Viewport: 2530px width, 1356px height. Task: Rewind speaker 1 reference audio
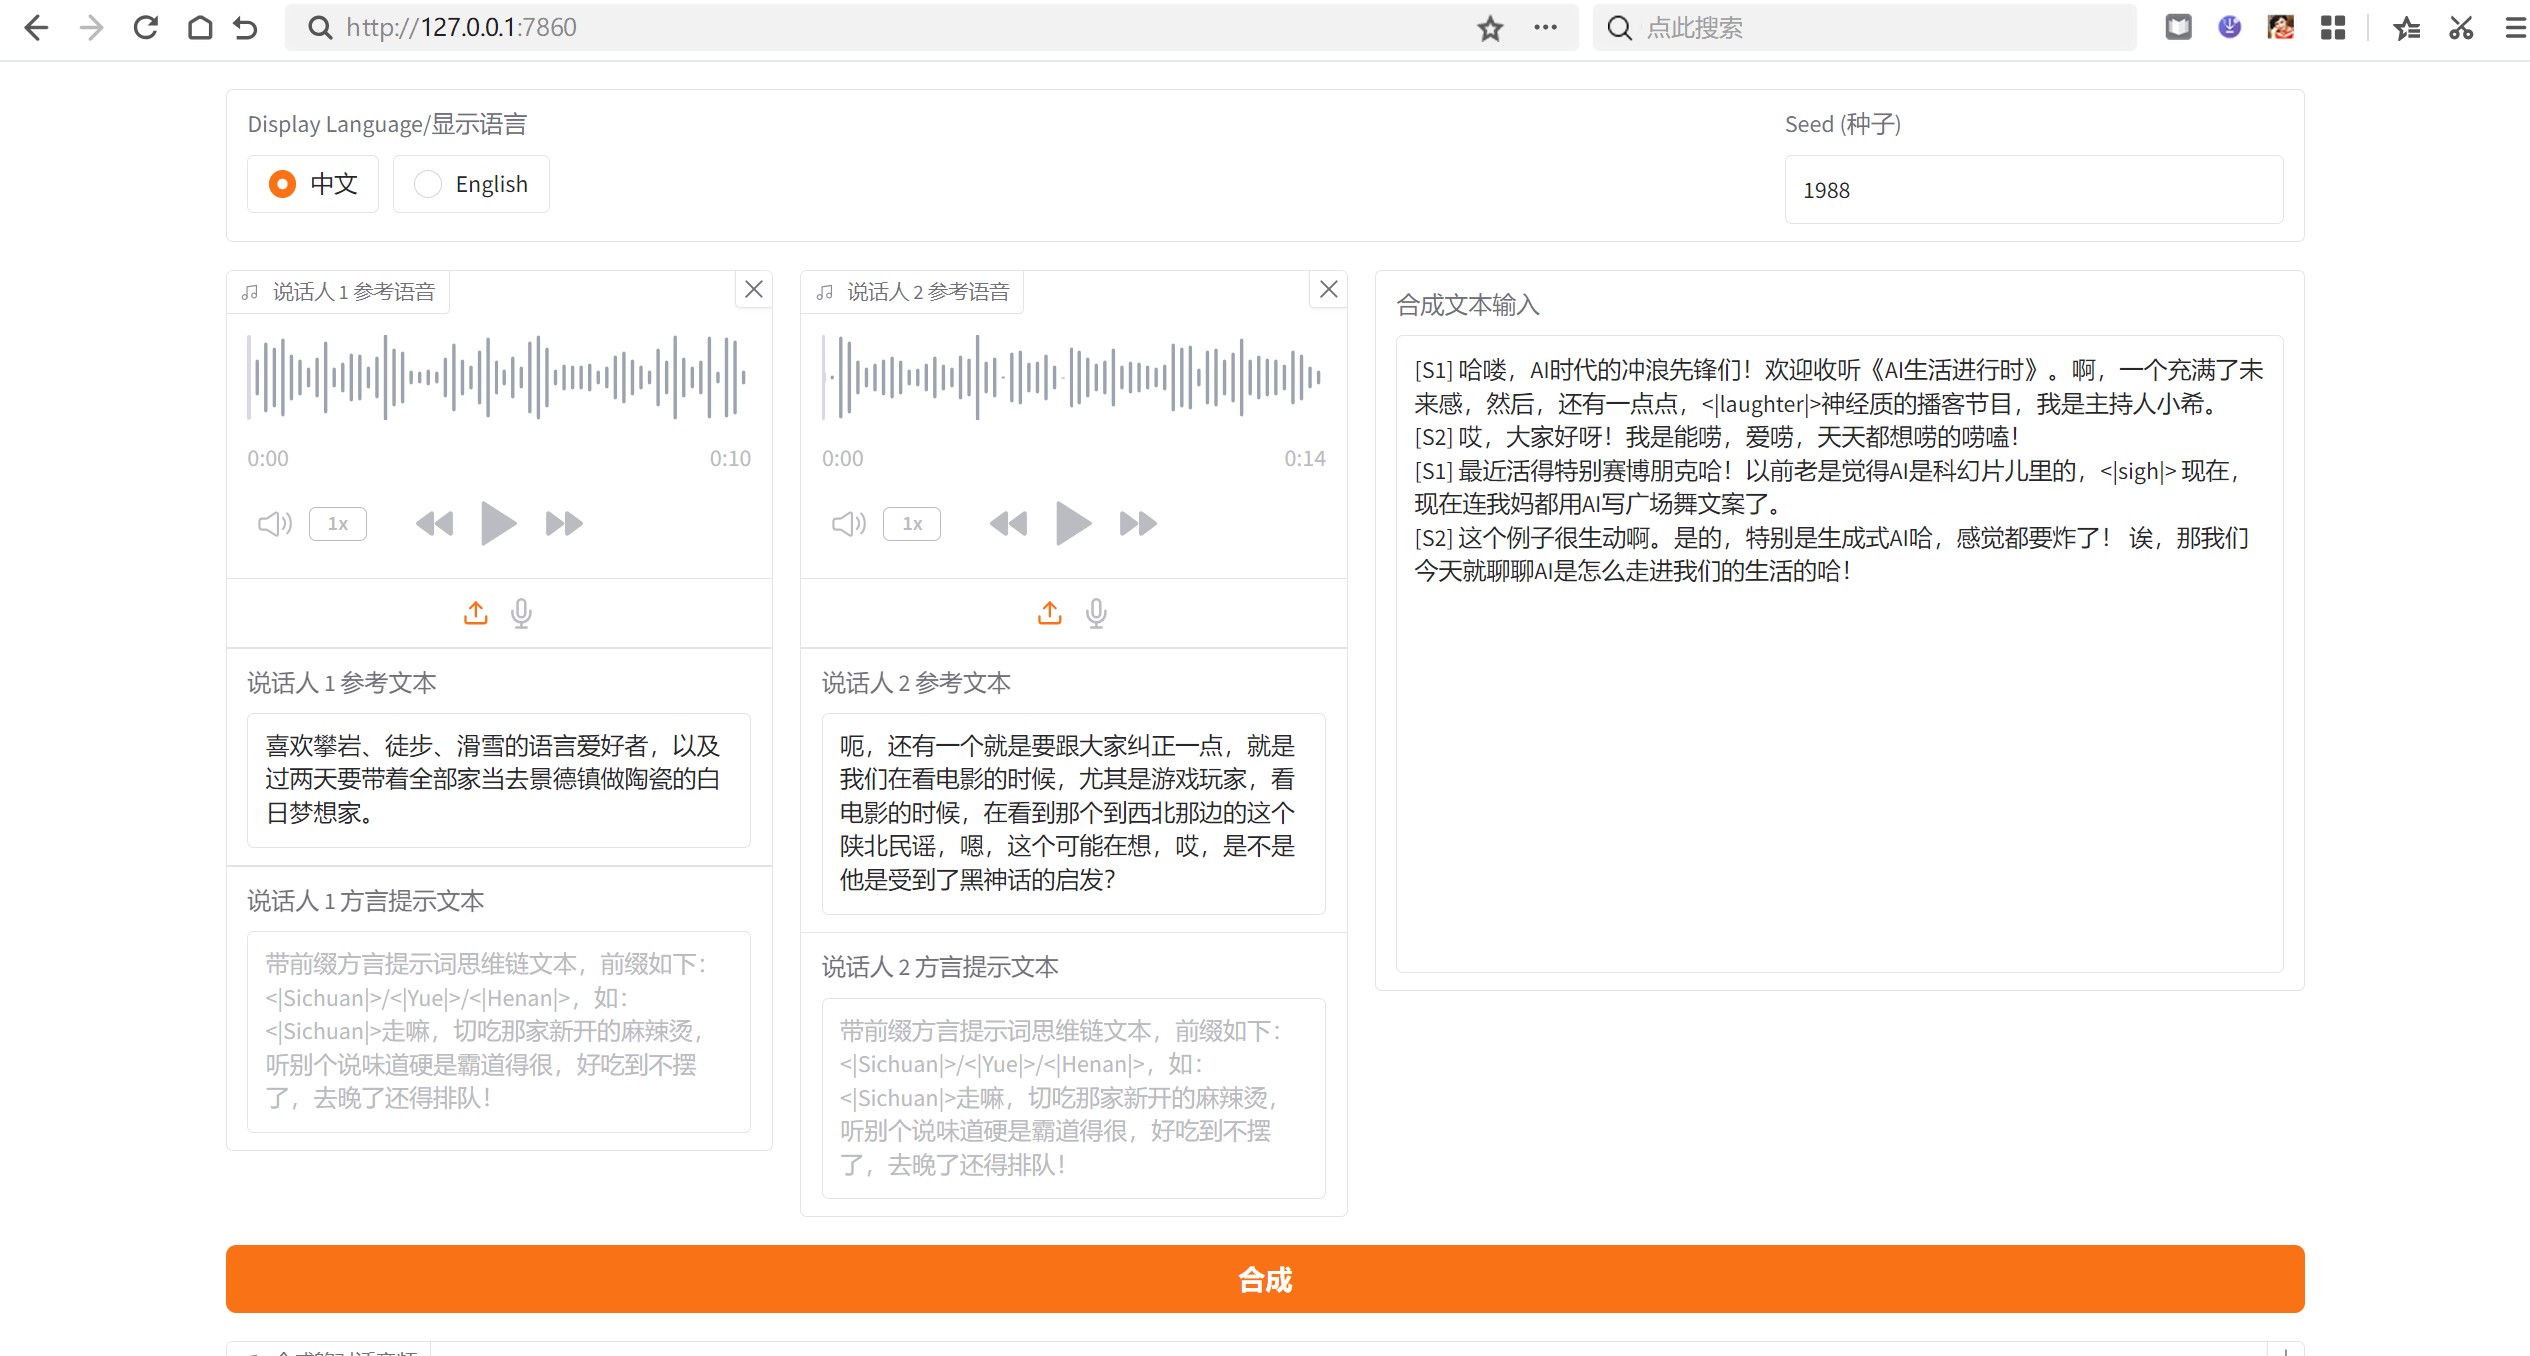point(434,523)
